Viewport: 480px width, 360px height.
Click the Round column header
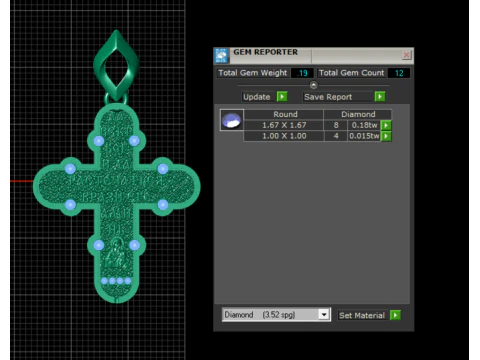(x=285, y=114)
